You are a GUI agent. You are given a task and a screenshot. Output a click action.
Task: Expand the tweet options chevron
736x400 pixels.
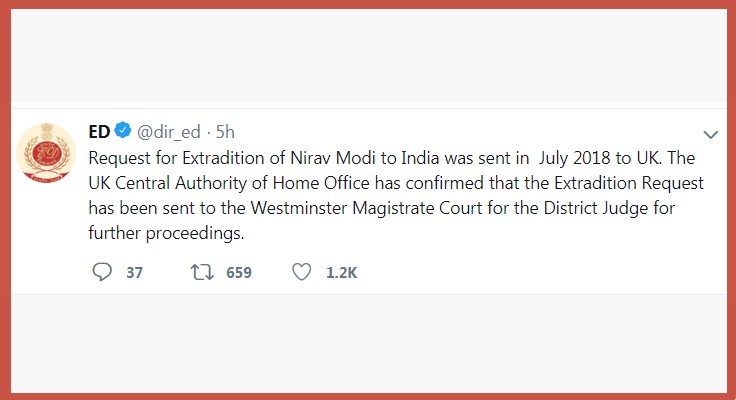(711, 134)
